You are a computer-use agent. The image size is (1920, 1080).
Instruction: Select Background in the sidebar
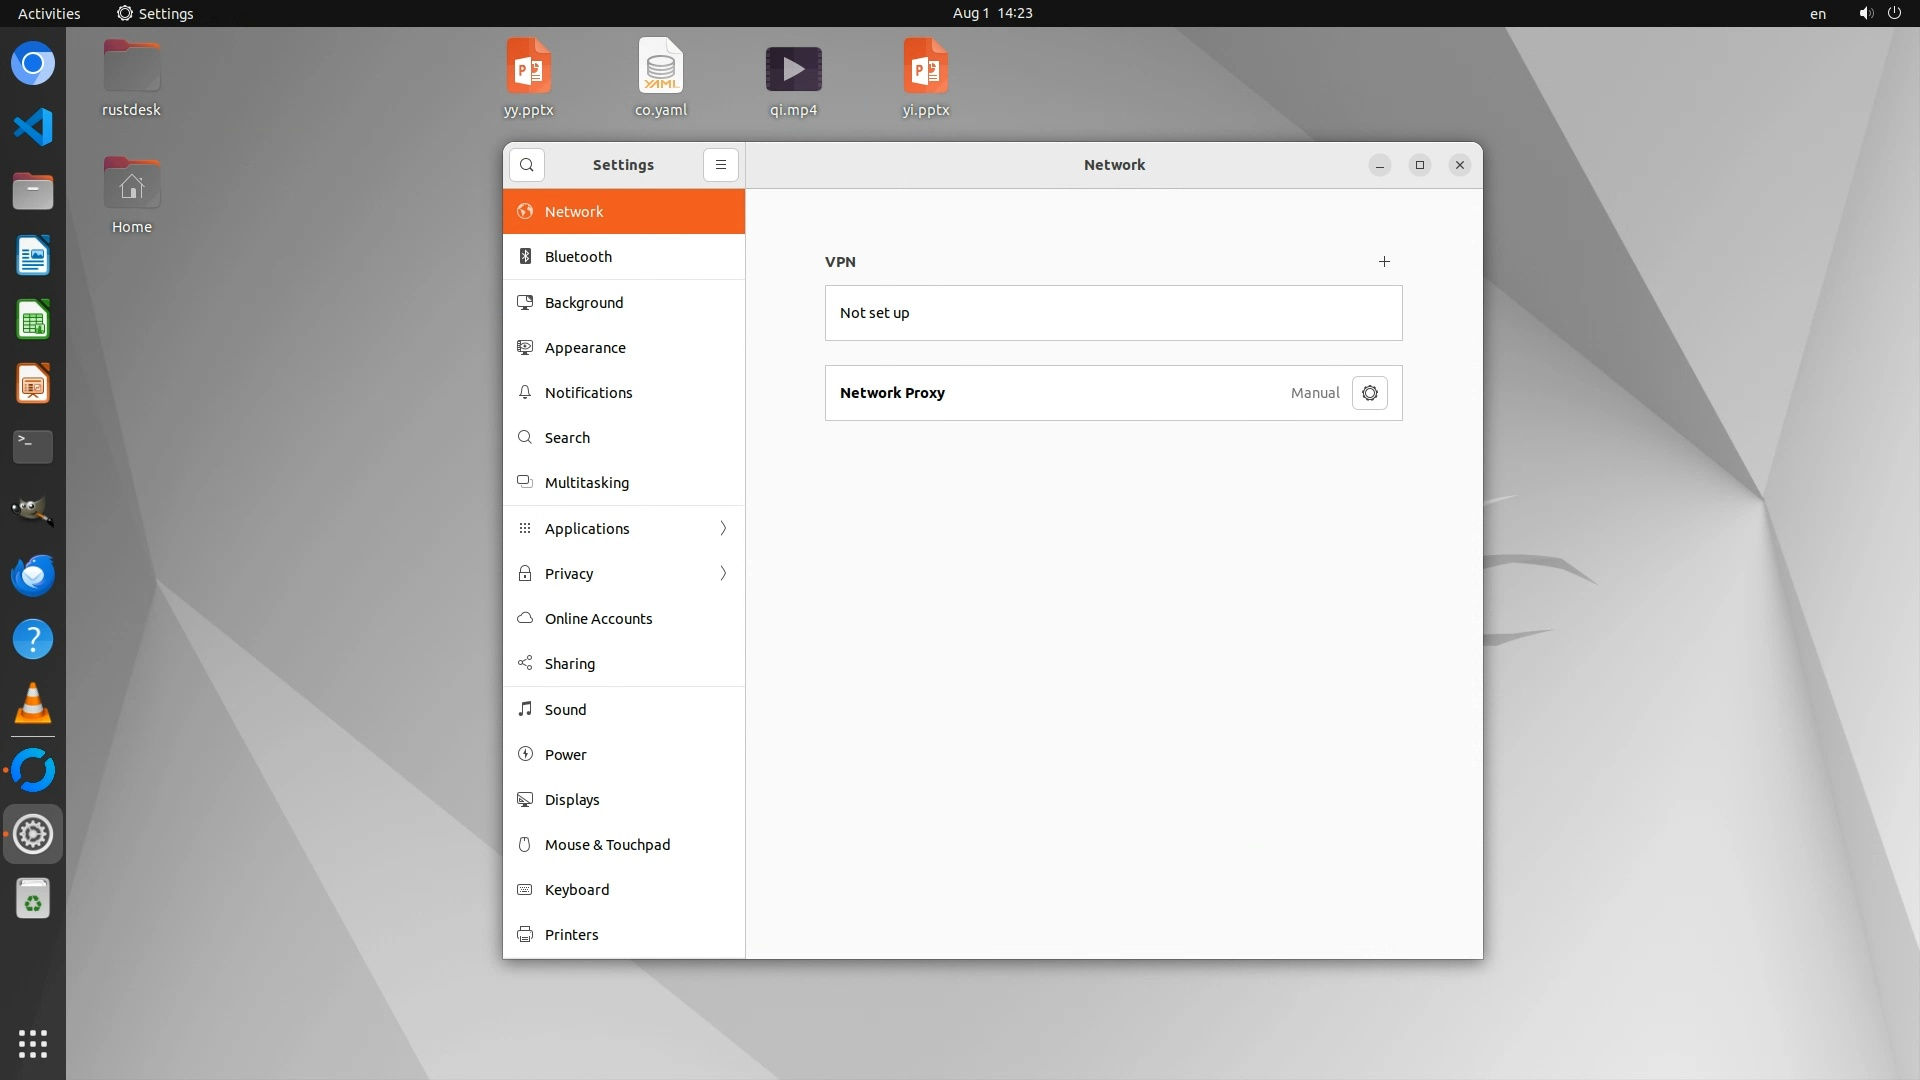click(584, 303)
